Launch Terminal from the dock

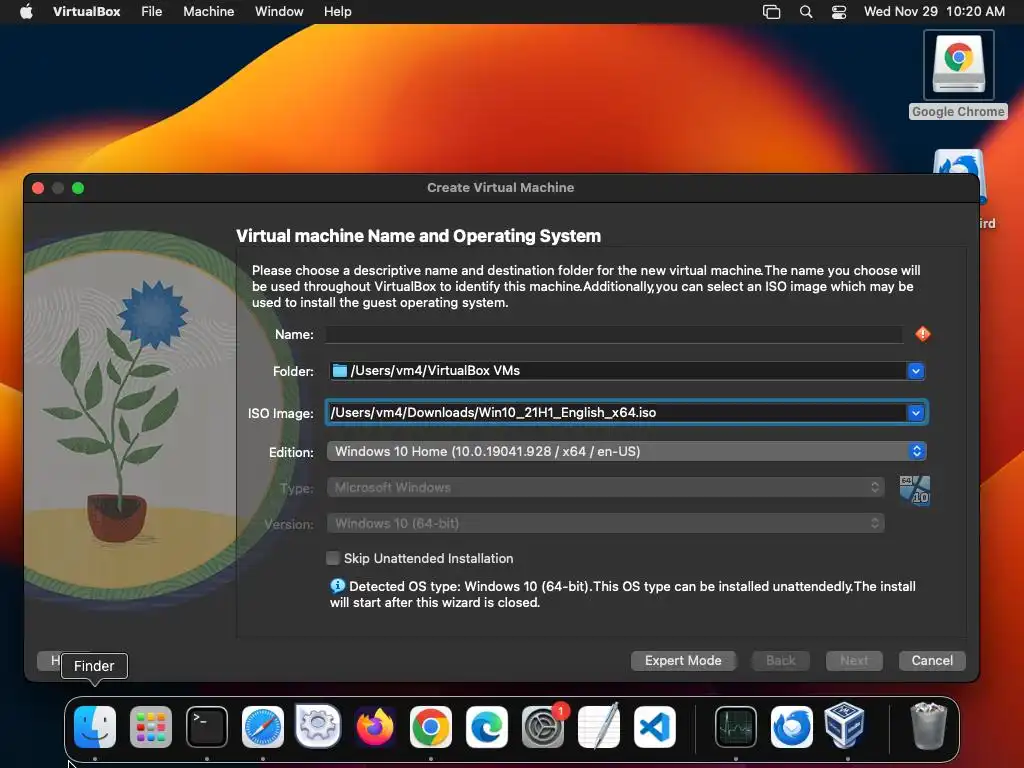click(207, 726)
